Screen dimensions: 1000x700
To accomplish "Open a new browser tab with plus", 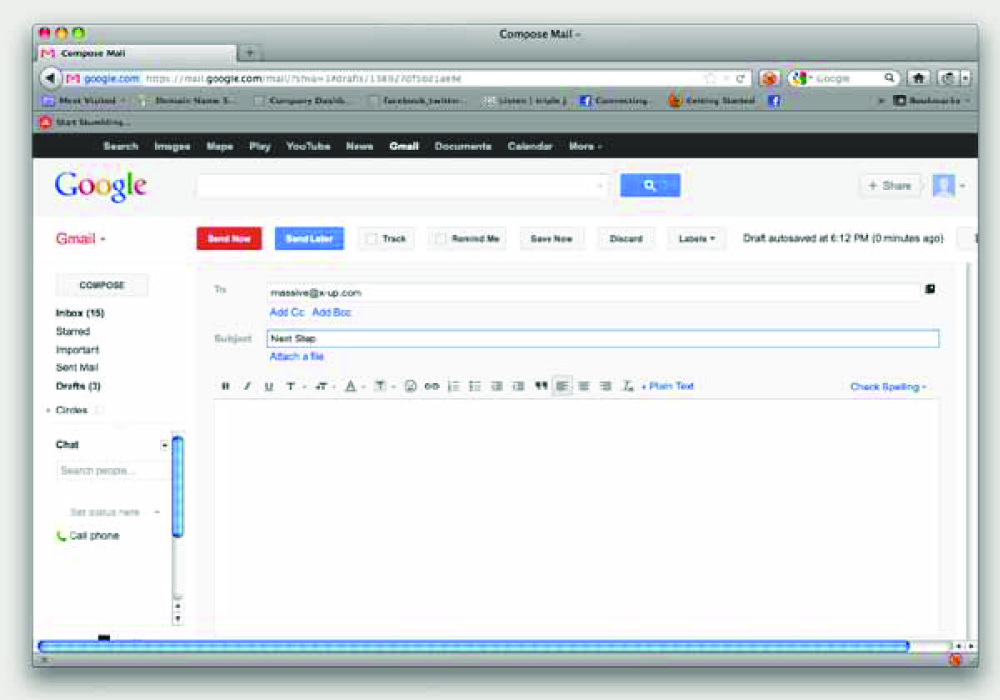I will click(250, 53).
